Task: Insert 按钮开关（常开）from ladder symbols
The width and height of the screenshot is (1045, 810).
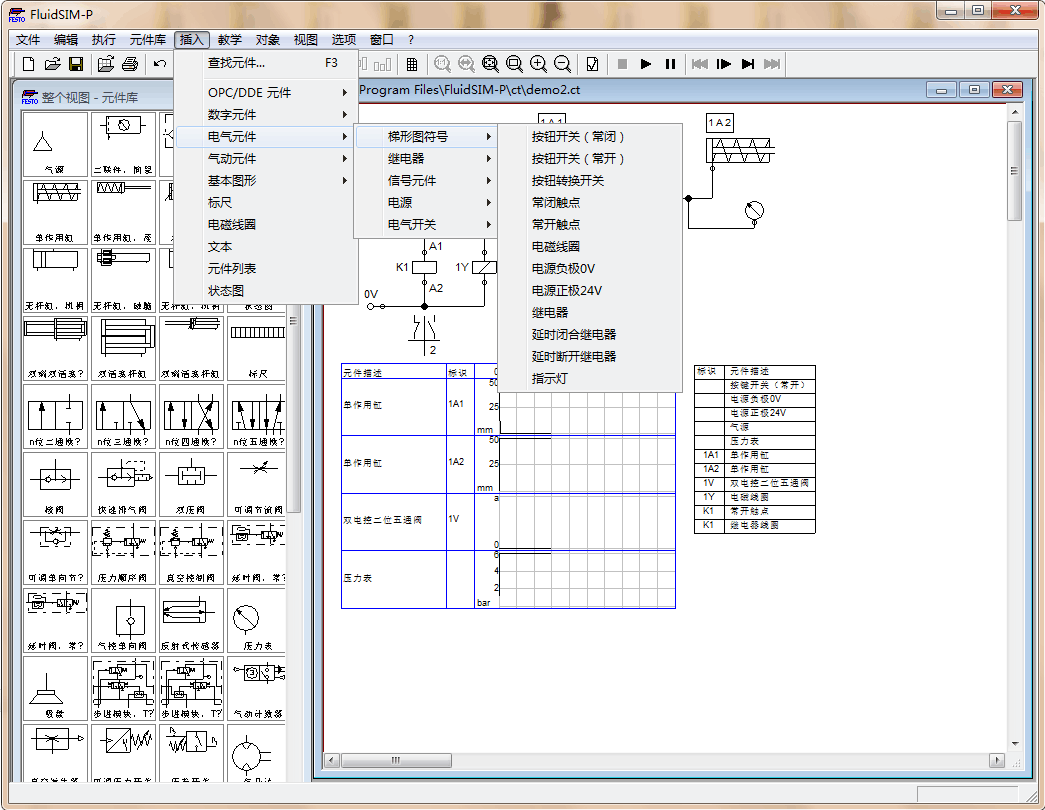Action: pos(590,159)
